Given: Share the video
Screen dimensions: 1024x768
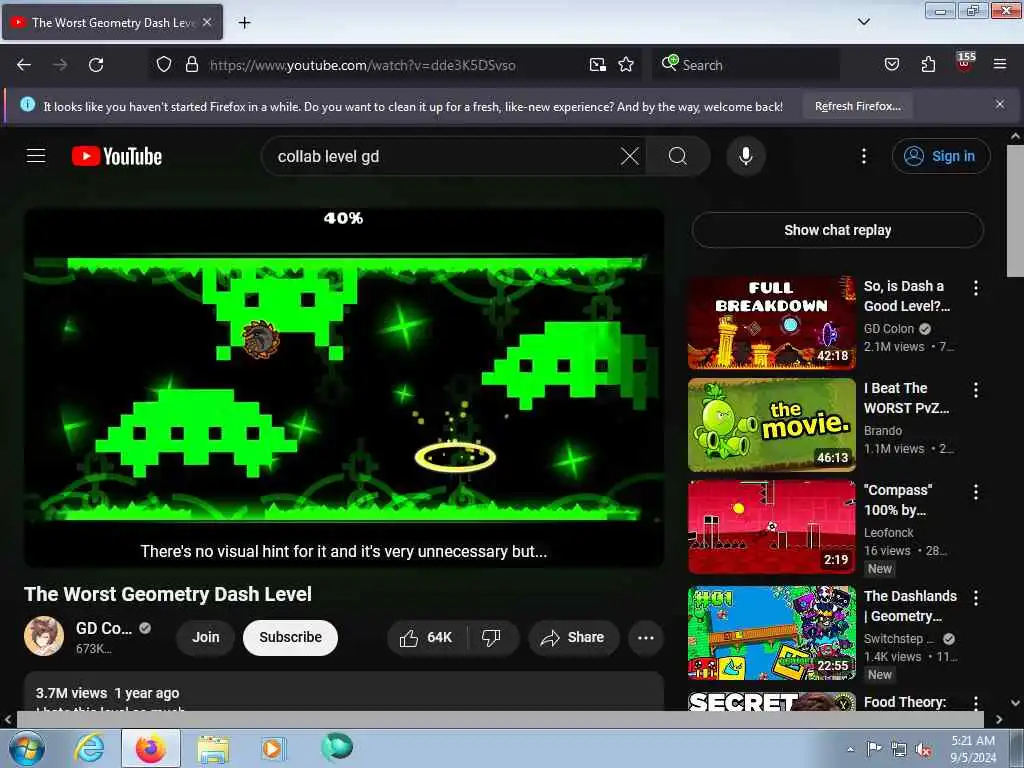Looking at the screenshot, I should pos(573,637).
